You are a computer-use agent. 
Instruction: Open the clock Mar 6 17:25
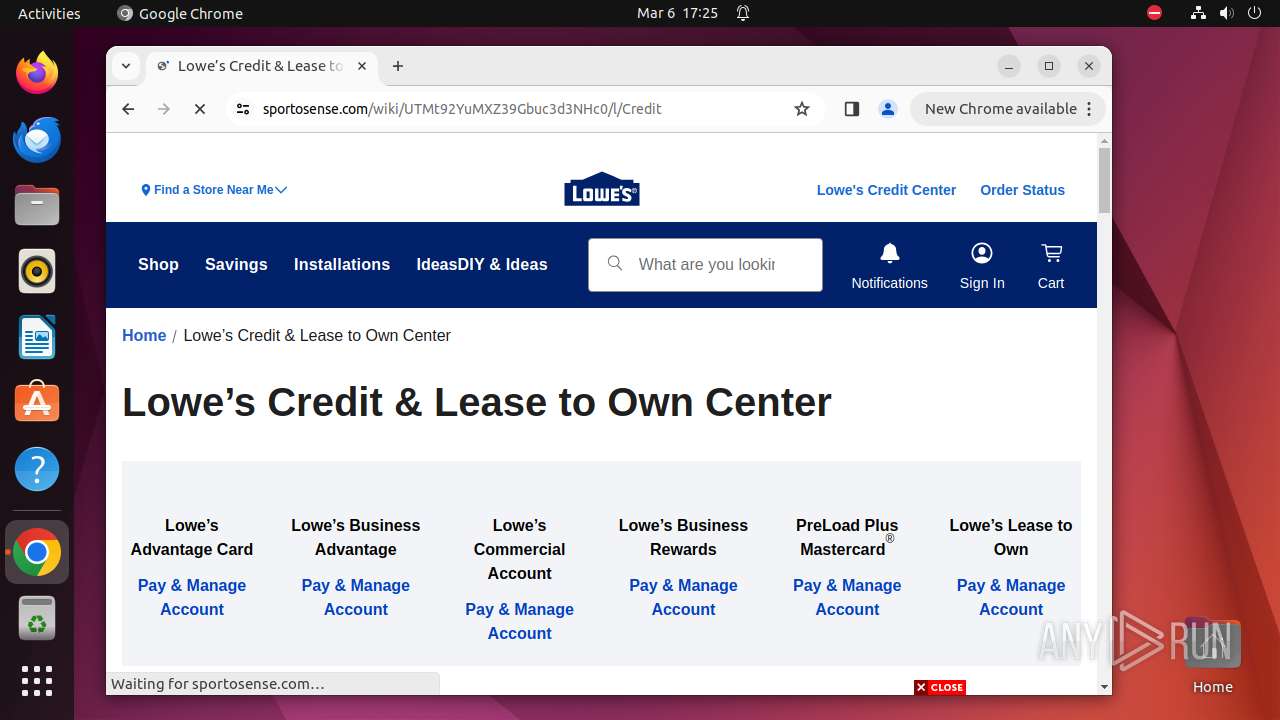(677, 13)
